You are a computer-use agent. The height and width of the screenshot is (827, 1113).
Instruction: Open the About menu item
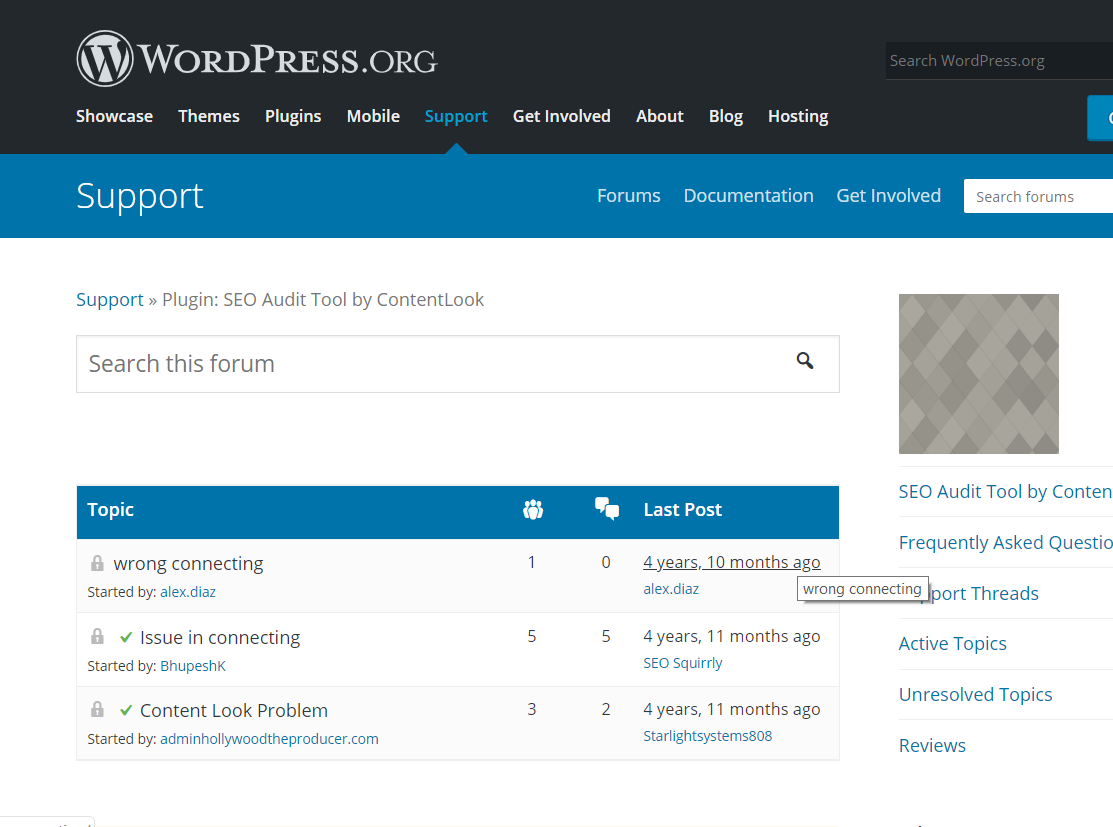(659, 116)
